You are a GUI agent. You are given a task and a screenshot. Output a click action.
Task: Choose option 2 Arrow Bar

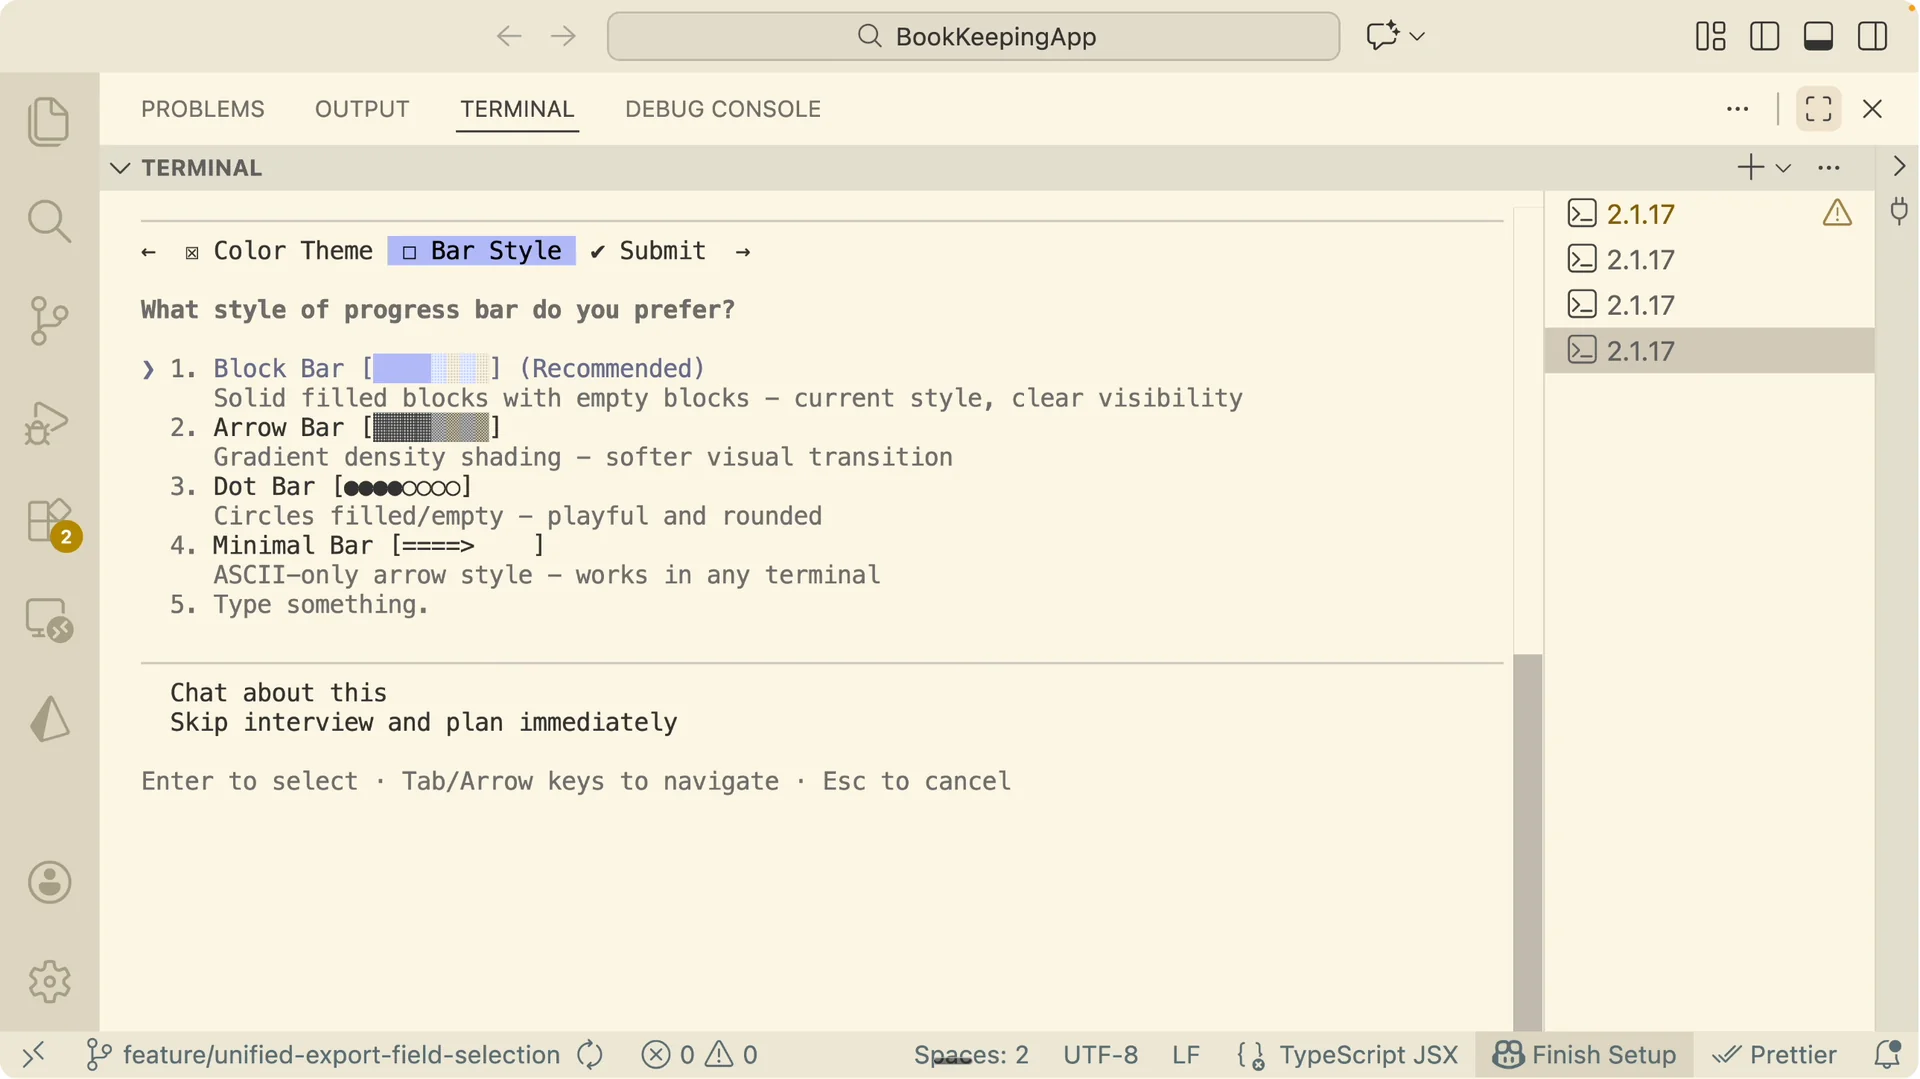click(x=336, y=428)
